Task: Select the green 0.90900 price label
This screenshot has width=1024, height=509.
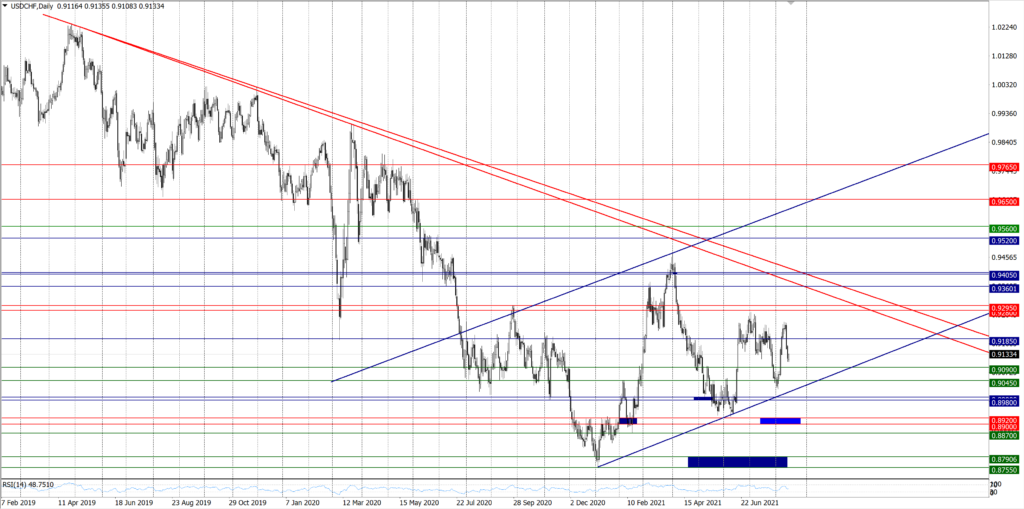Action: [x=1004, y=369]
